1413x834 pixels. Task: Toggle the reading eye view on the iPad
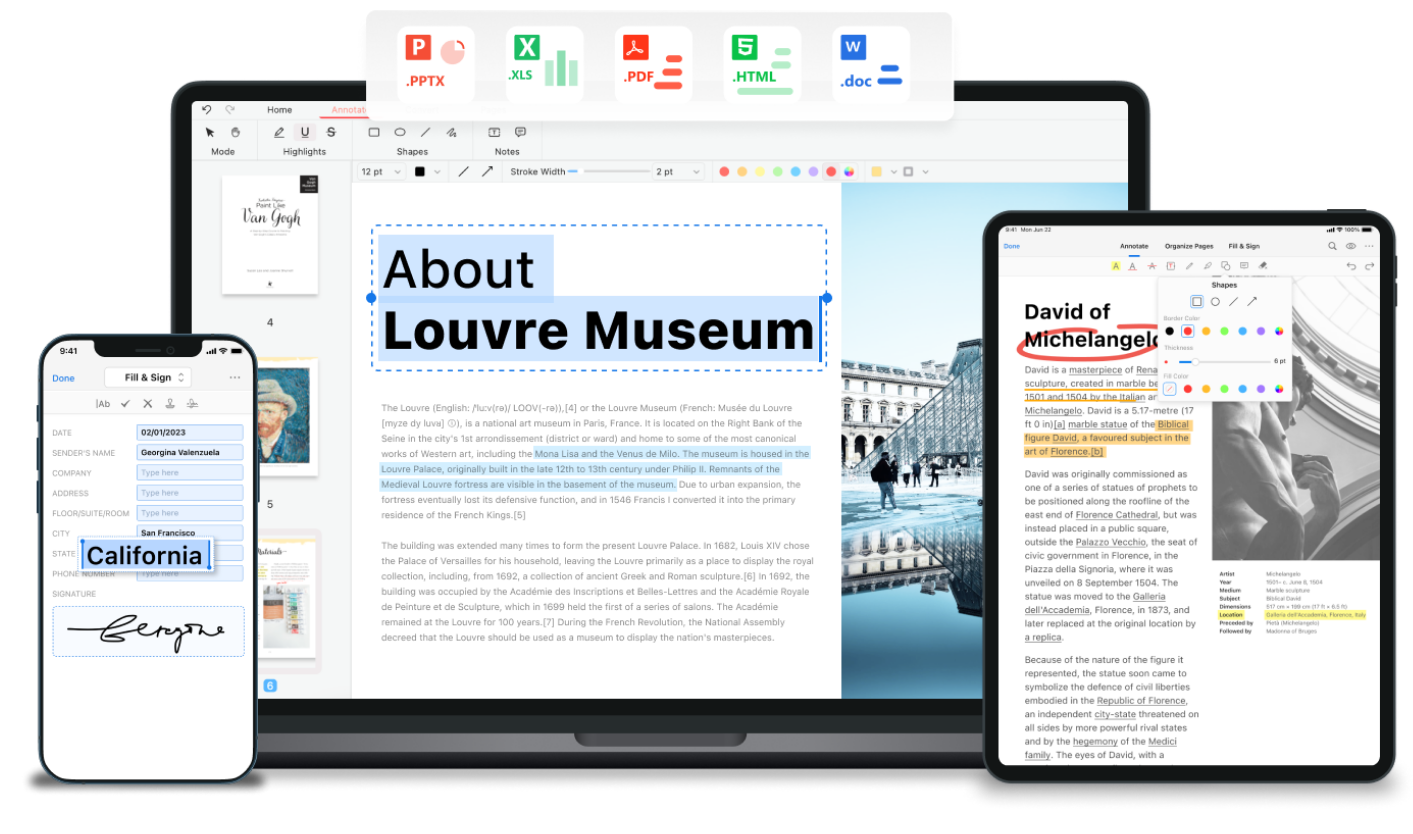coord(1350,247)
